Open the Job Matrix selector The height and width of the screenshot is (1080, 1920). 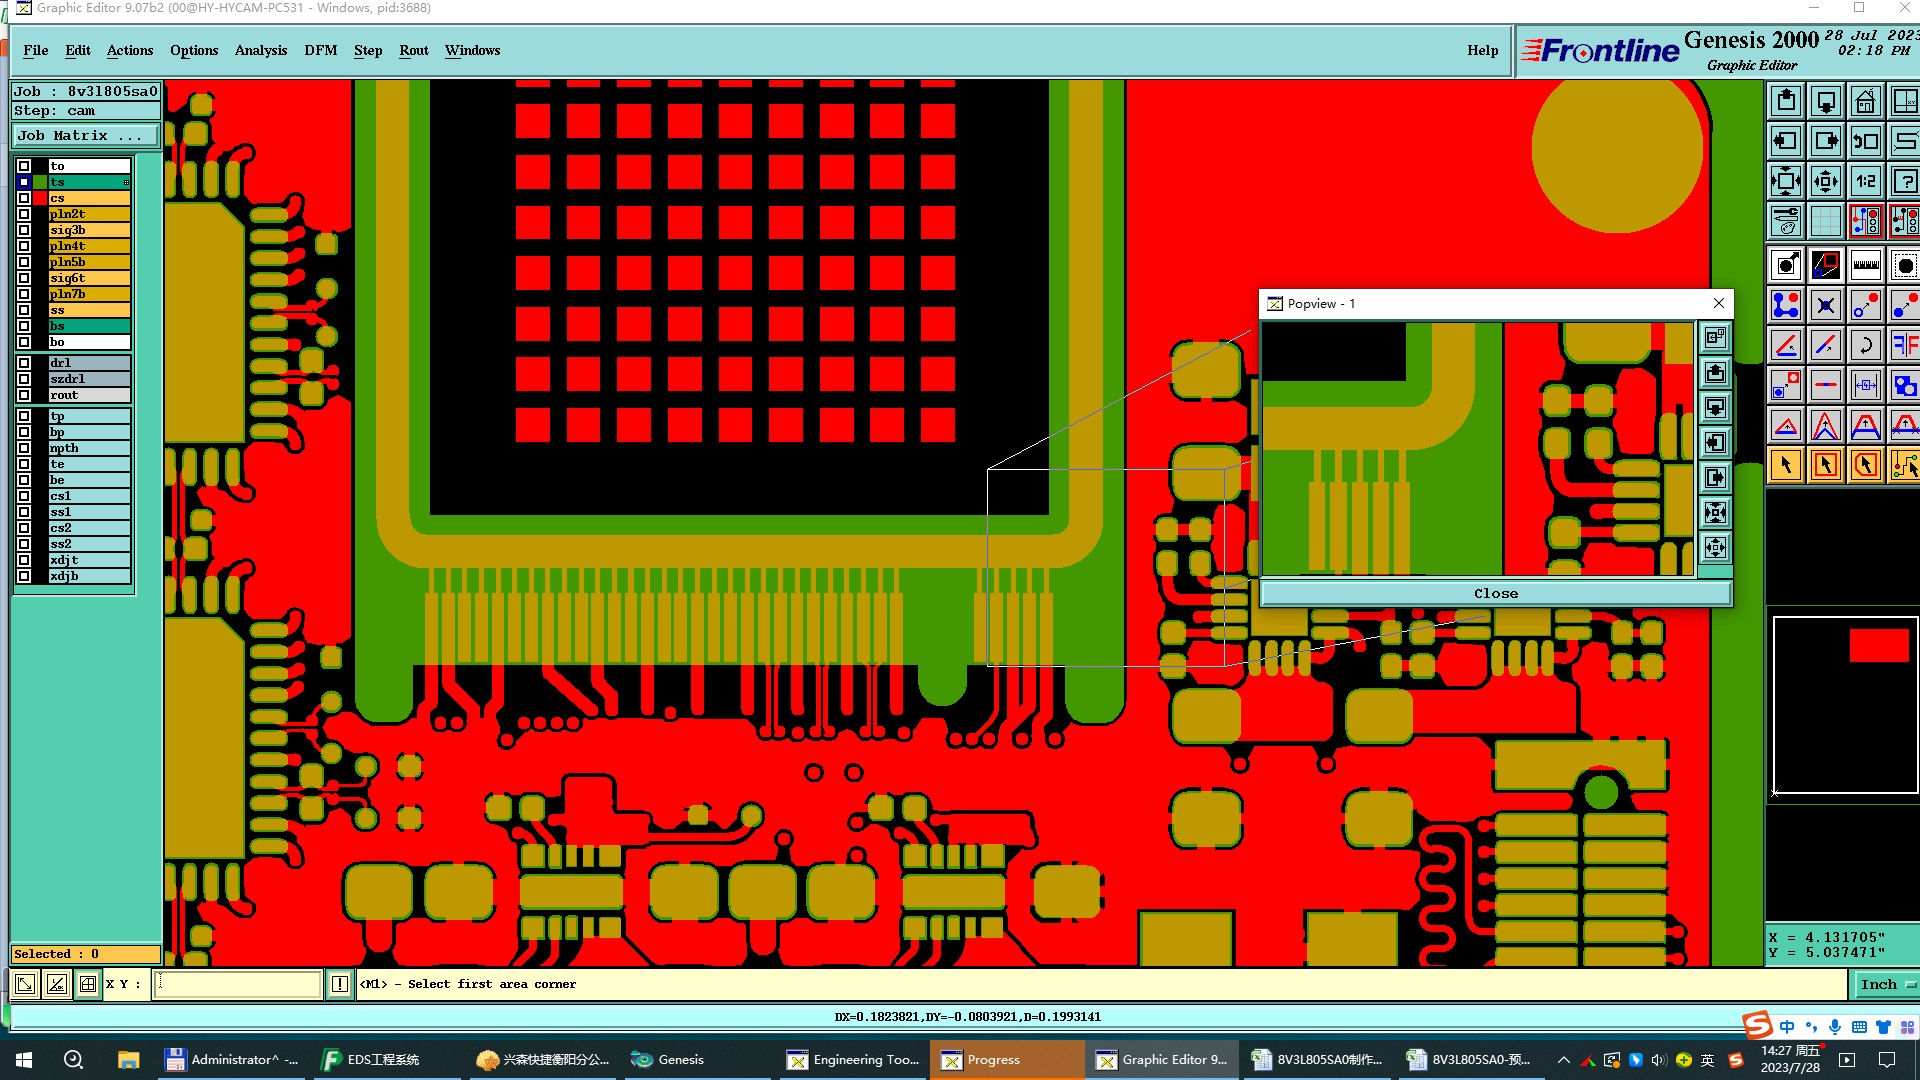click(85, 136)
